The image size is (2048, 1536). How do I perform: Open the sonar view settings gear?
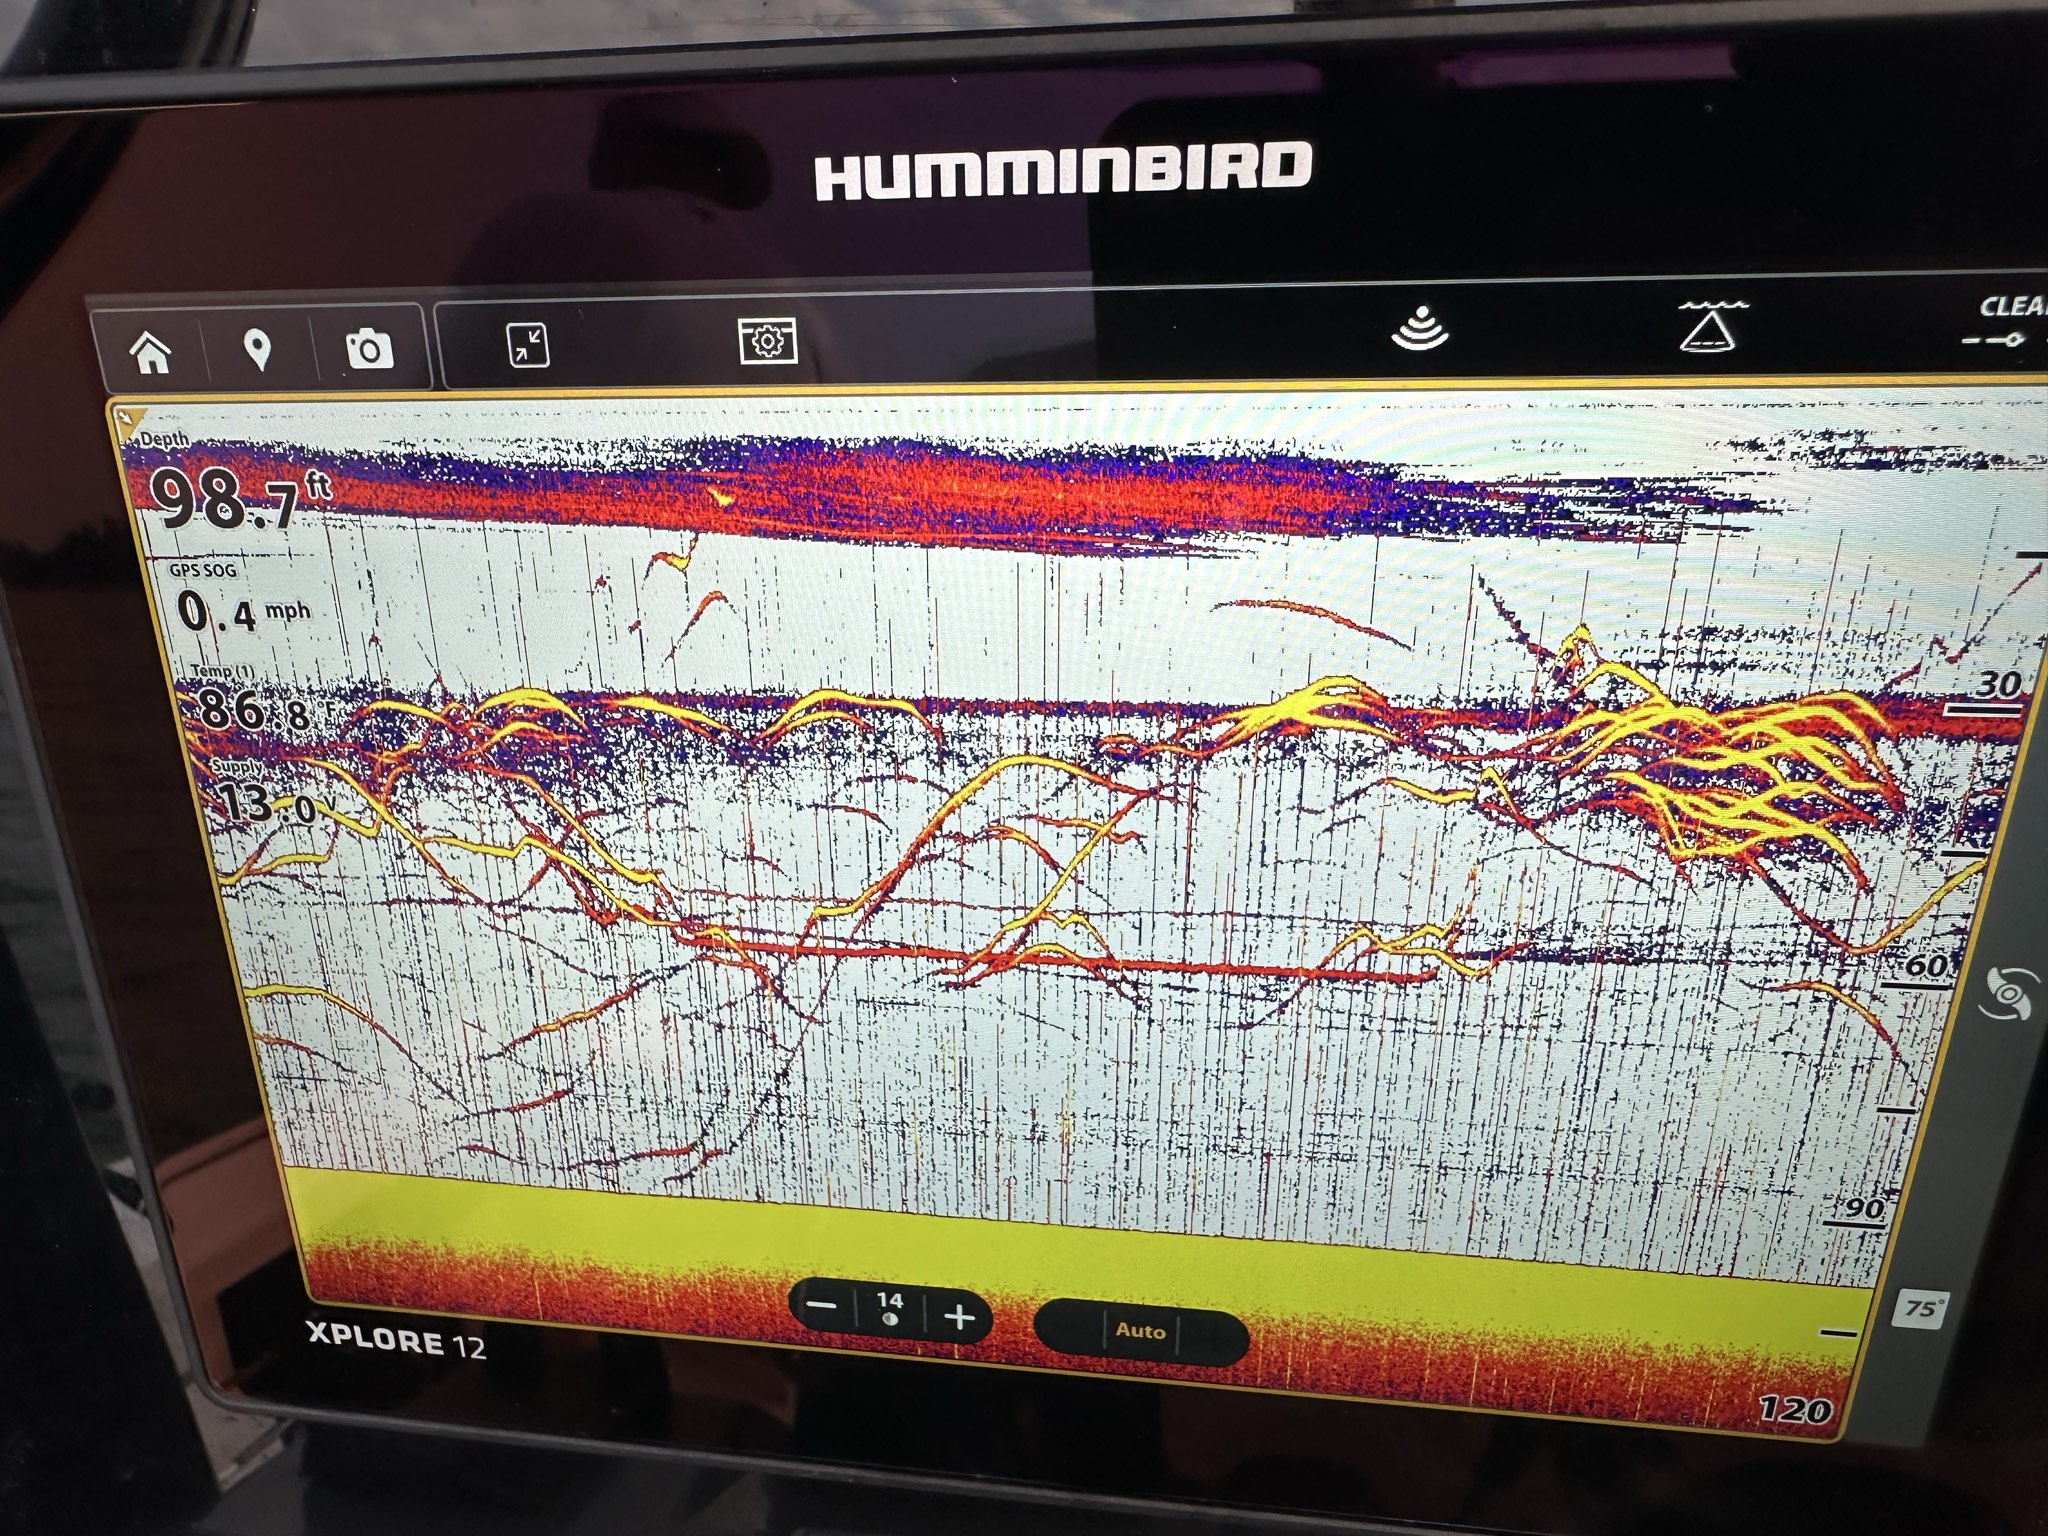pyautogui.click(x=767, y=341)
